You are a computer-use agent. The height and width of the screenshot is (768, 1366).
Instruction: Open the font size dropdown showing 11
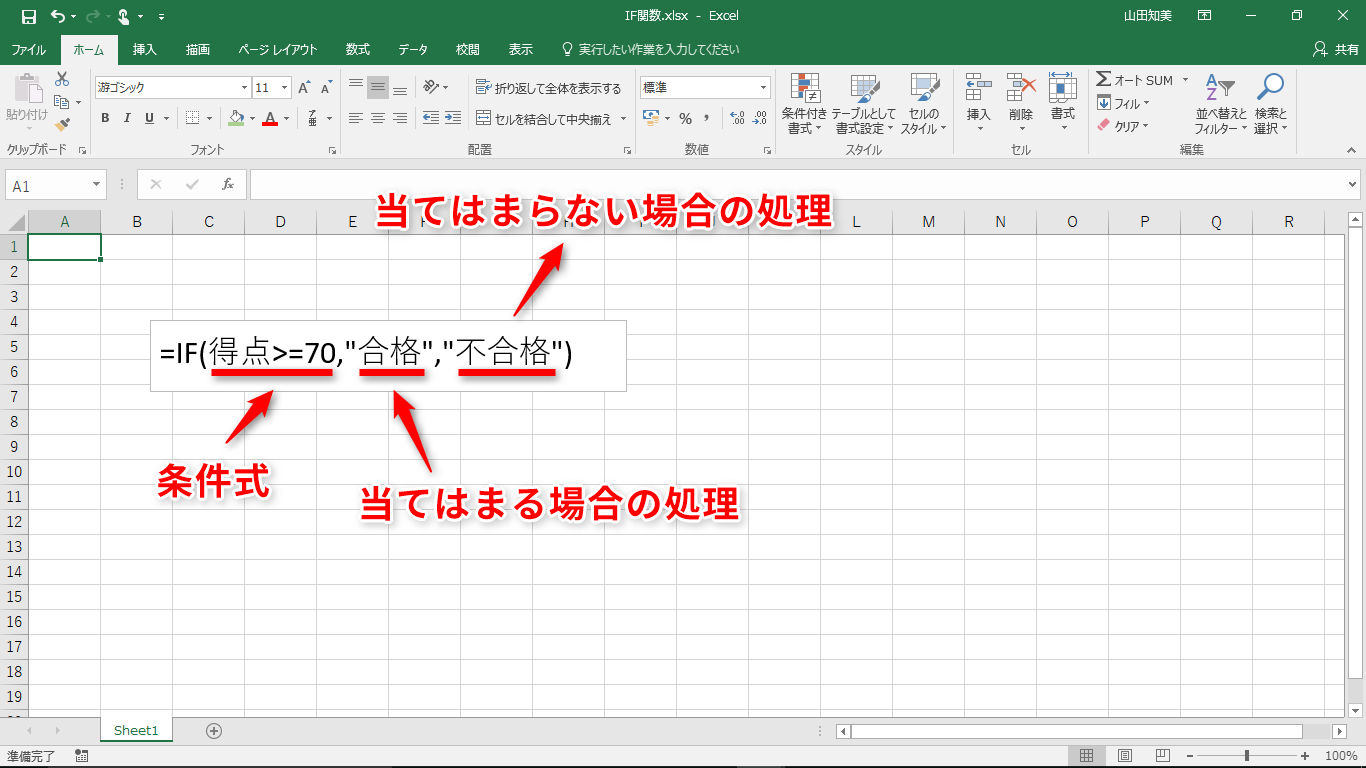click(x=285, y=88)
